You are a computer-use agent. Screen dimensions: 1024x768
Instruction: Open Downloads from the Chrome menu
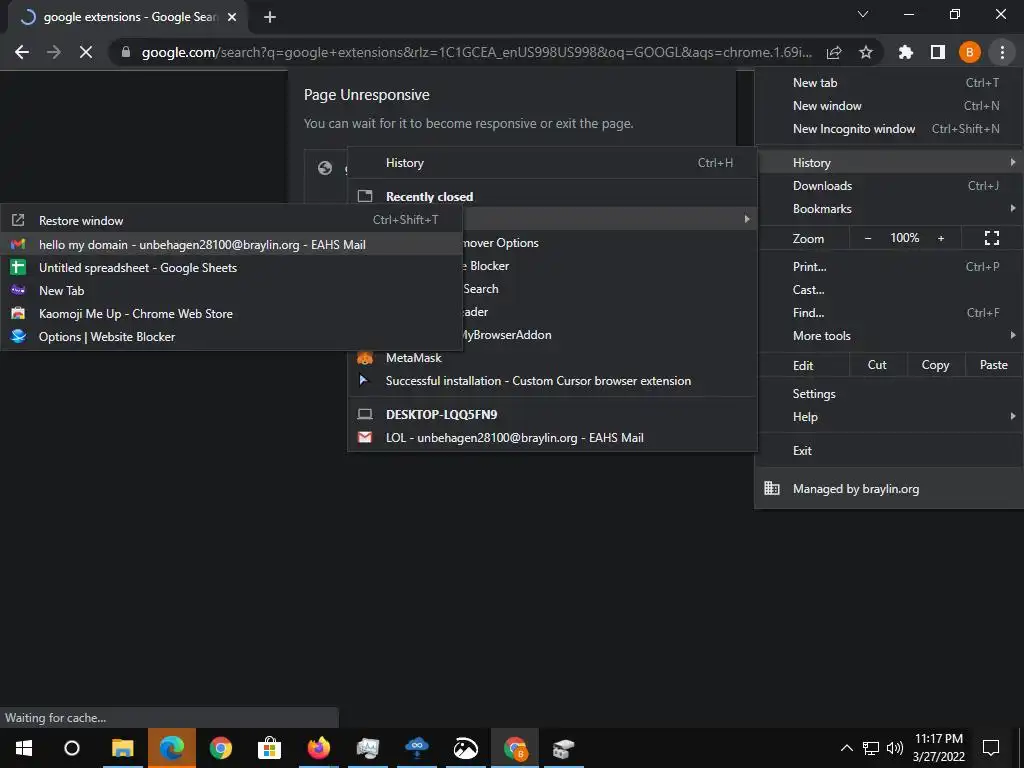click(889, 185)
